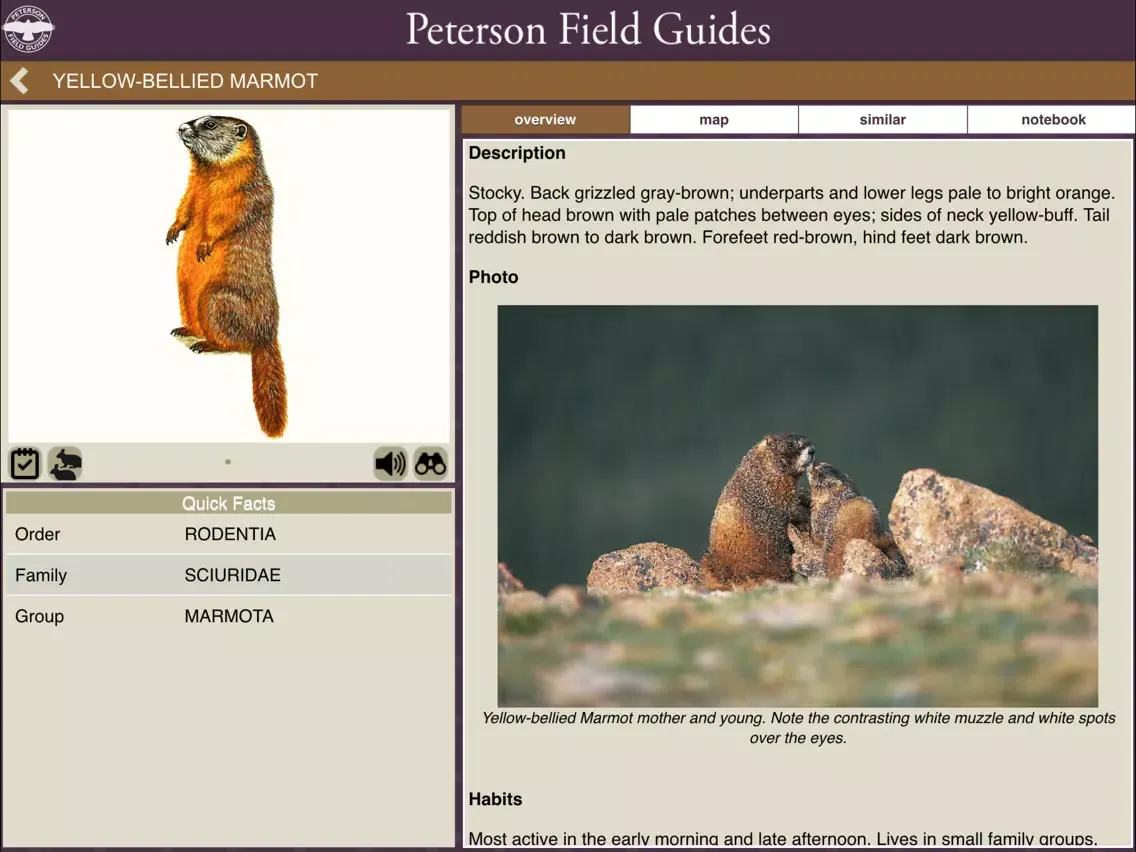Image resolution: width=1136 pixels, height=852 pixels.
Task: Click the marmot illustration image
Action: point(229,275)
